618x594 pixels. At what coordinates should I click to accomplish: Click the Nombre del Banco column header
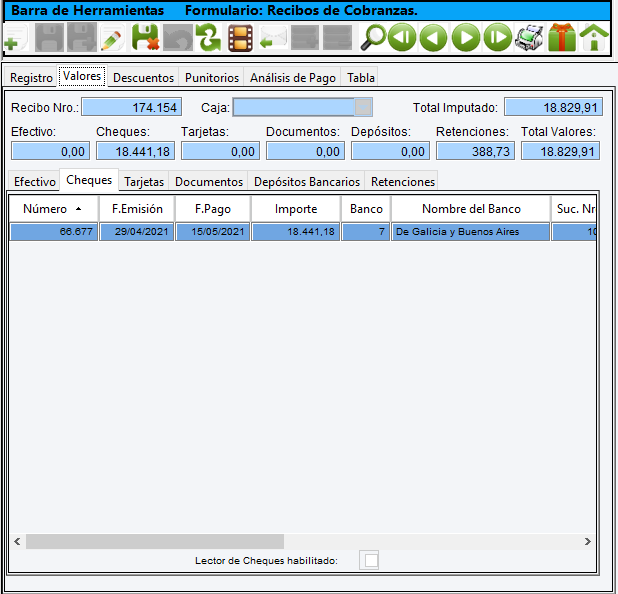(x=471, y=209)
